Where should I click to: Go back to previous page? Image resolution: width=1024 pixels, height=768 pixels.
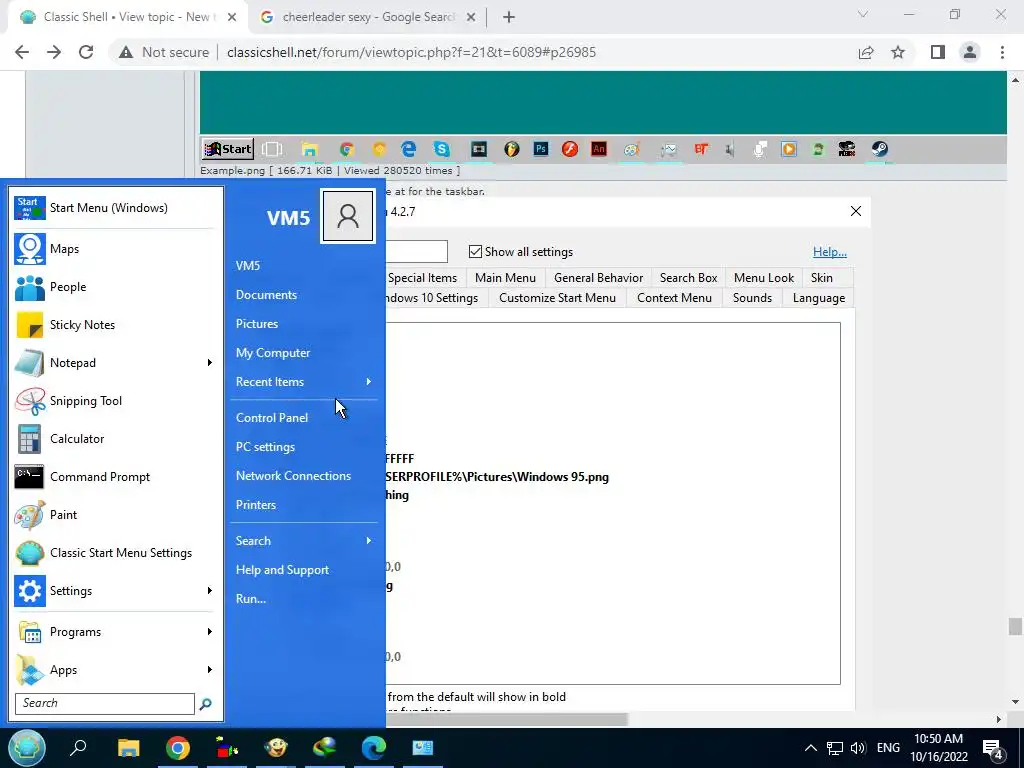tap(22, 52)
